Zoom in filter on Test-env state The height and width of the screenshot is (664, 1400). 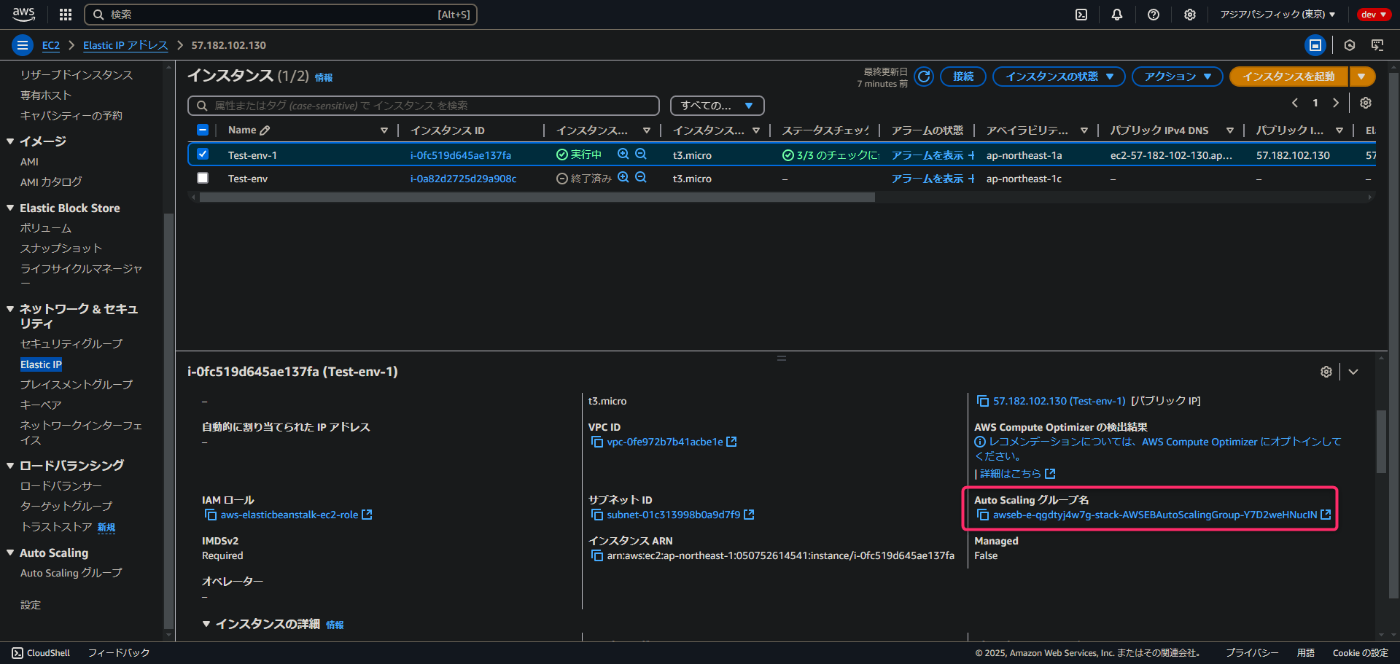[x=623, y=177]
